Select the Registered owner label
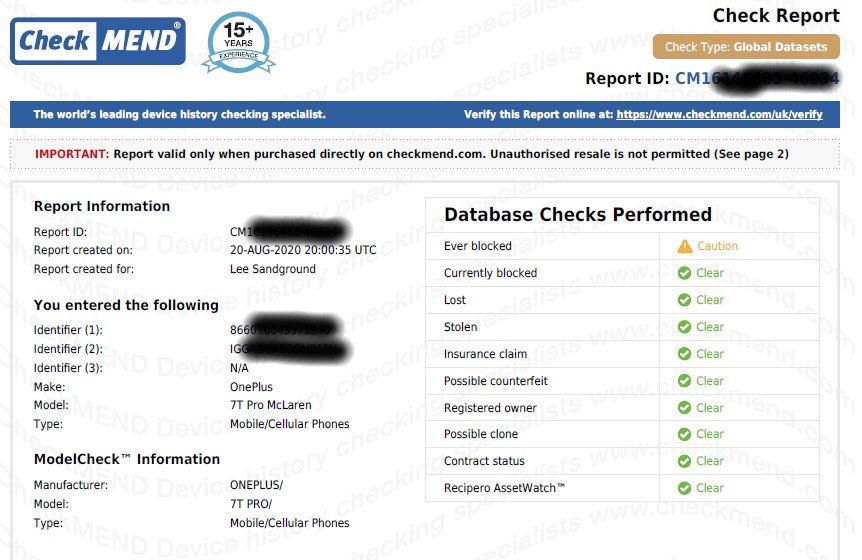Screen dimensions: 862x560 point(490,408)
